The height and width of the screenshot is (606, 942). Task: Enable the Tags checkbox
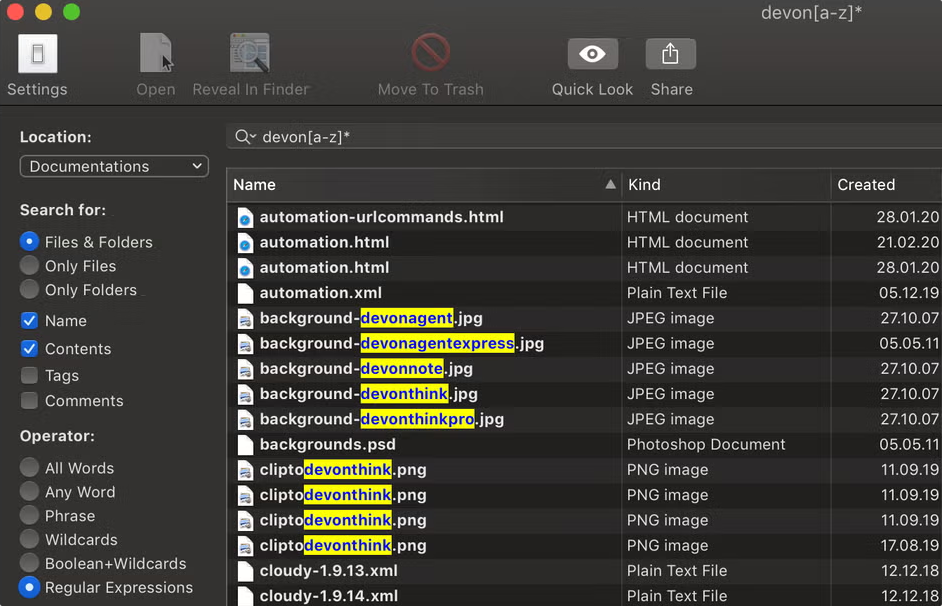tap(29, 375)
